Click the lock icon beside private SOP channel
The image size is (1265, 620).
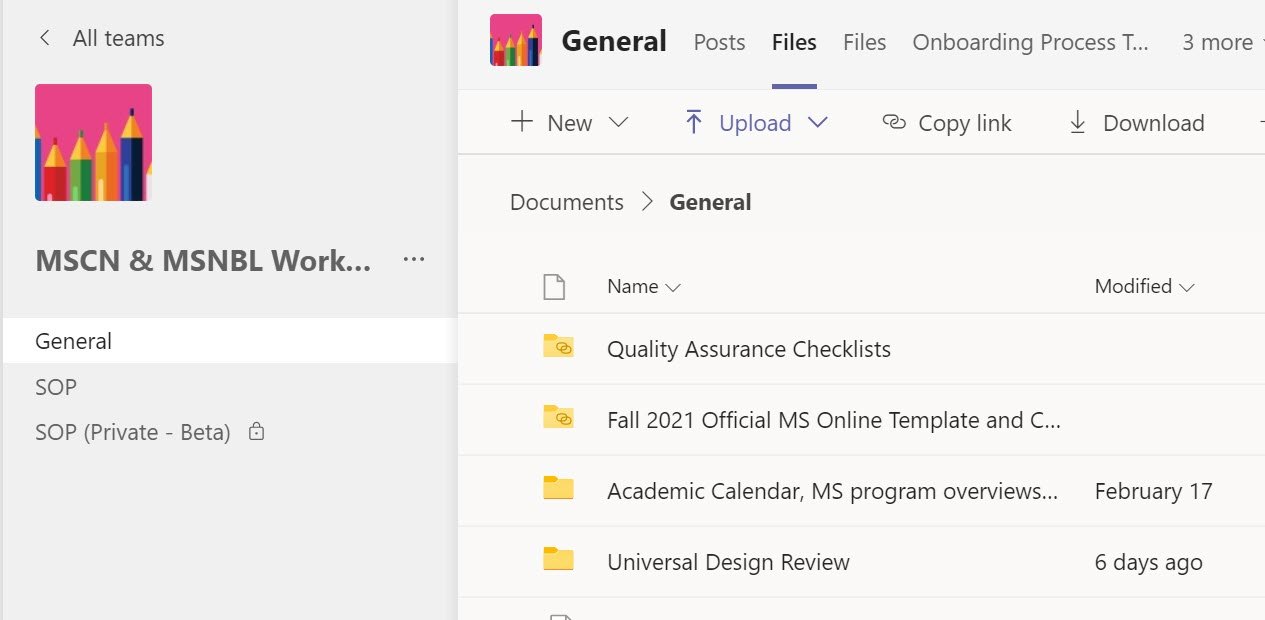[x=257, y=432]
